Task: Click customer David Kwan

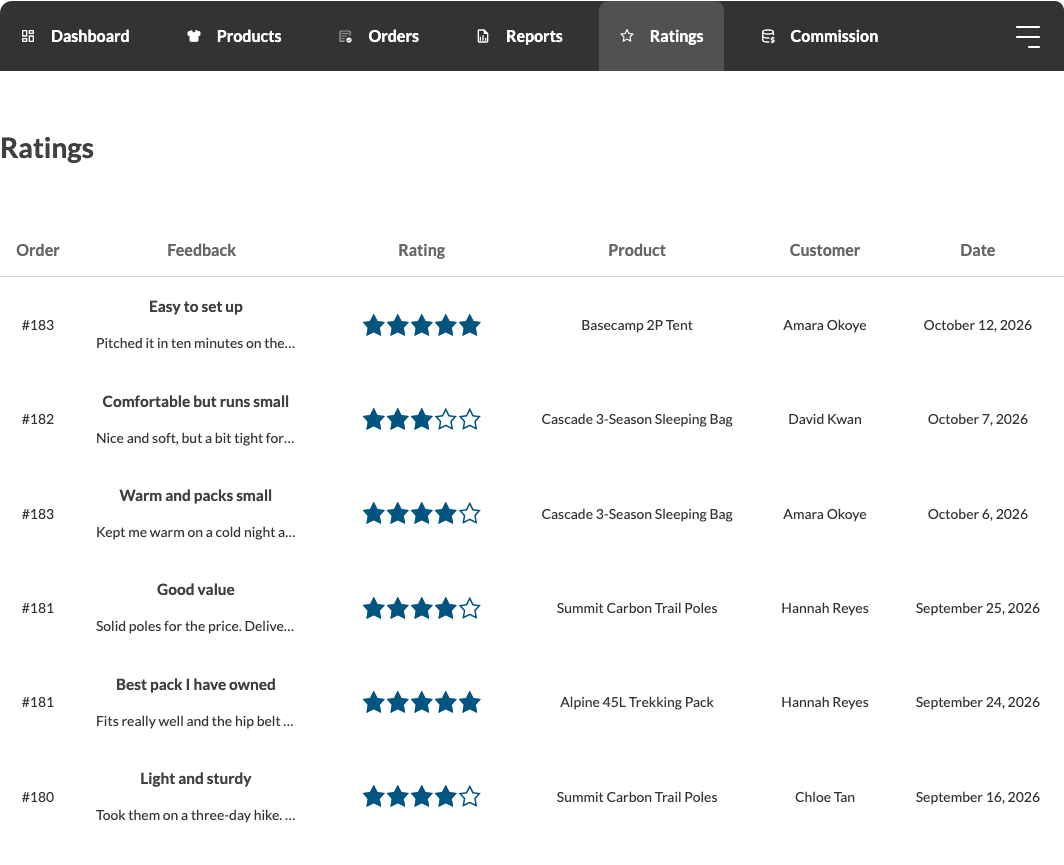Action: (824, 419)
